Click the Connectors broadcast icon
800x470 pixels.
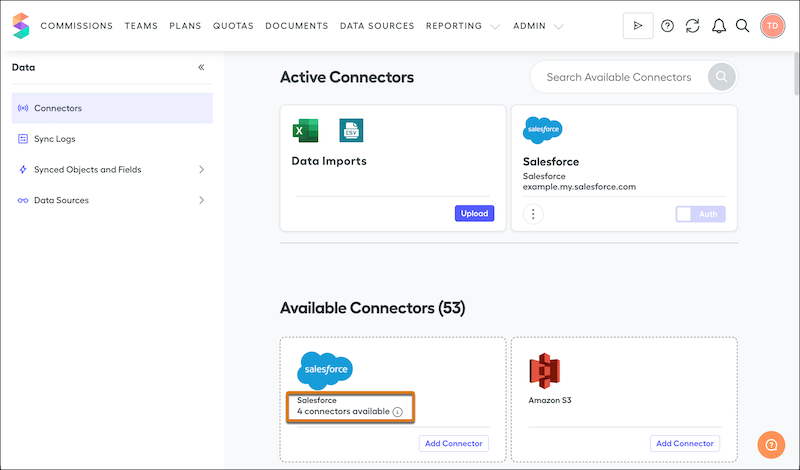click(x=23, y=108)
